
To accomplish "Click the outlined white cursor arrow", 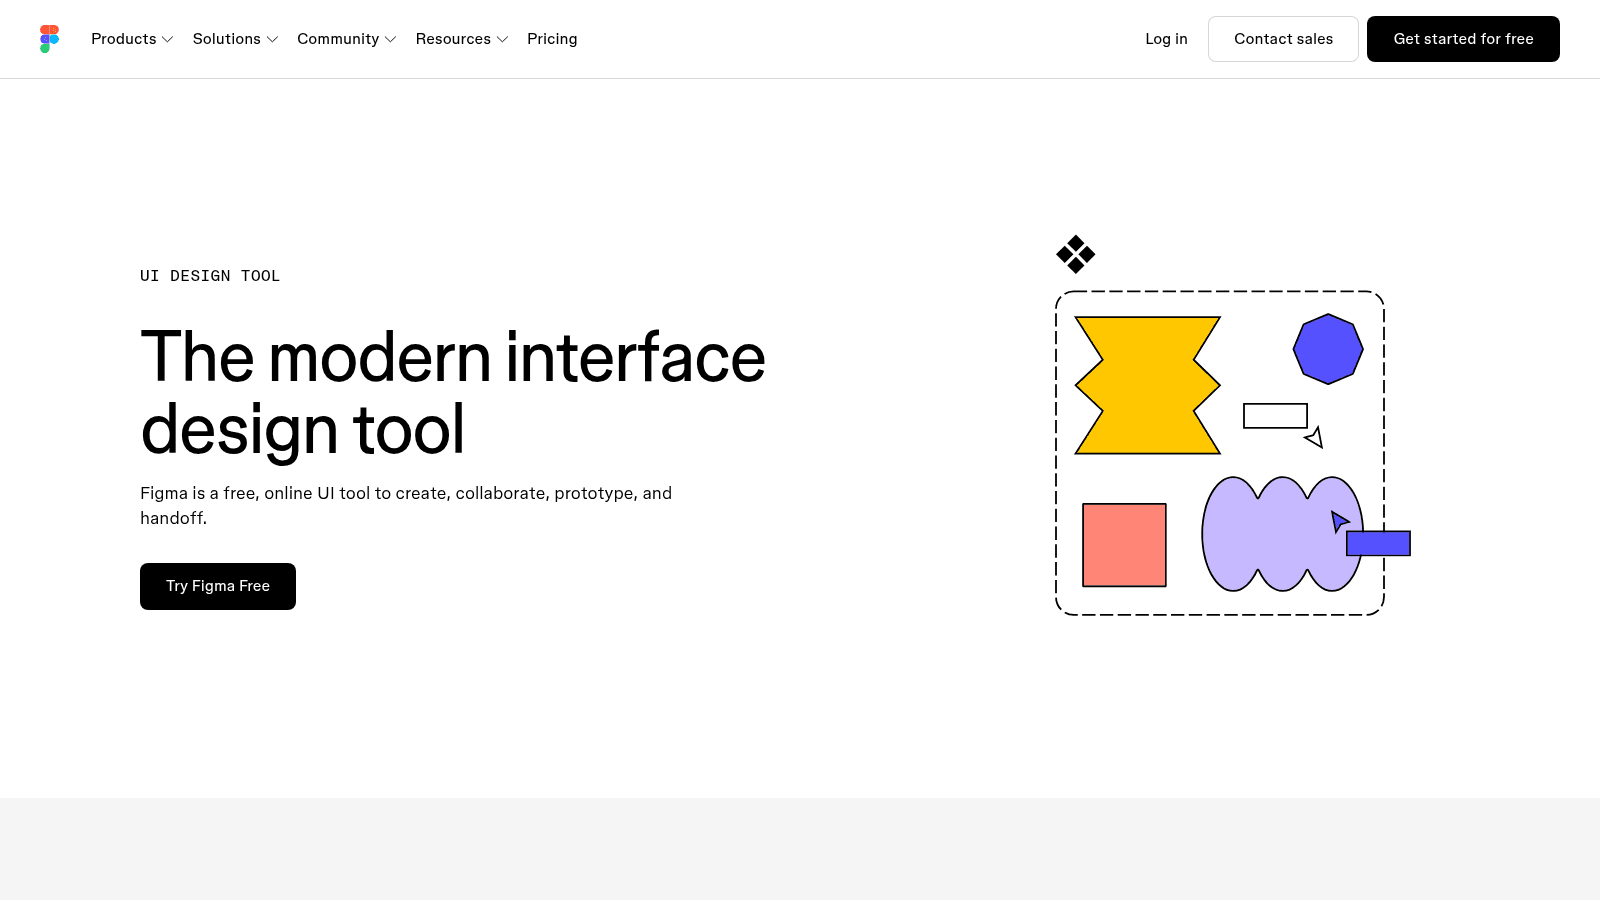I will click(x=1314, y=437).
